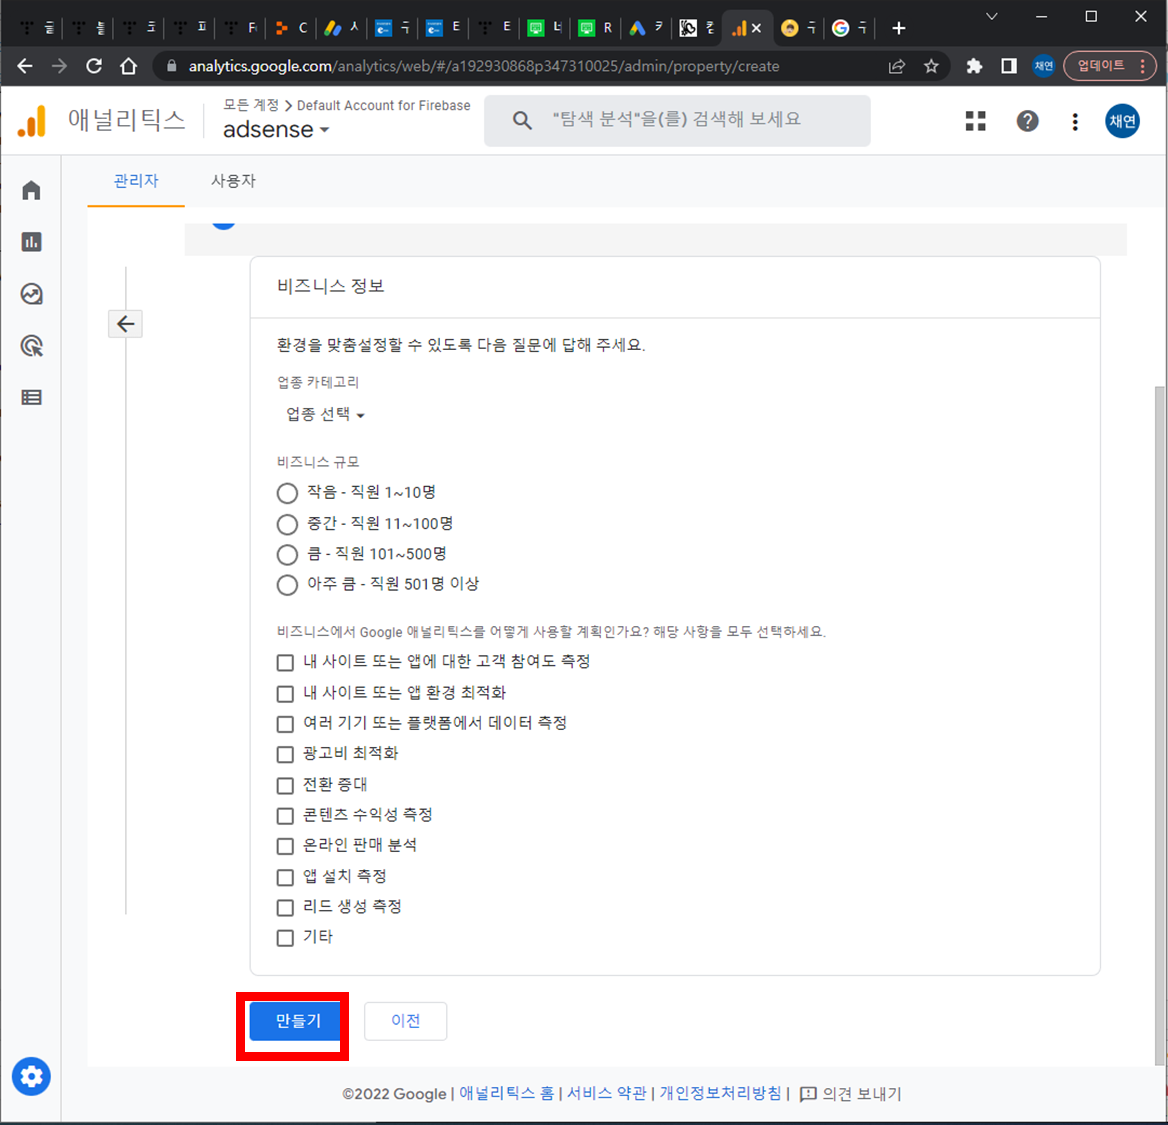The height and width of the screenshot is (1125, 1168).
Task: Check 리드 생성 측정 checkbox
Action: pos(285,907)
